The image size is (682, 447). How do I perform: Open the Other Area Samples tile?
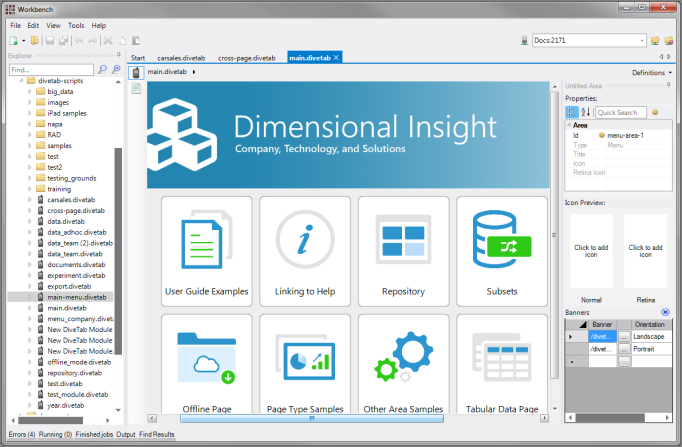[404, 364]
